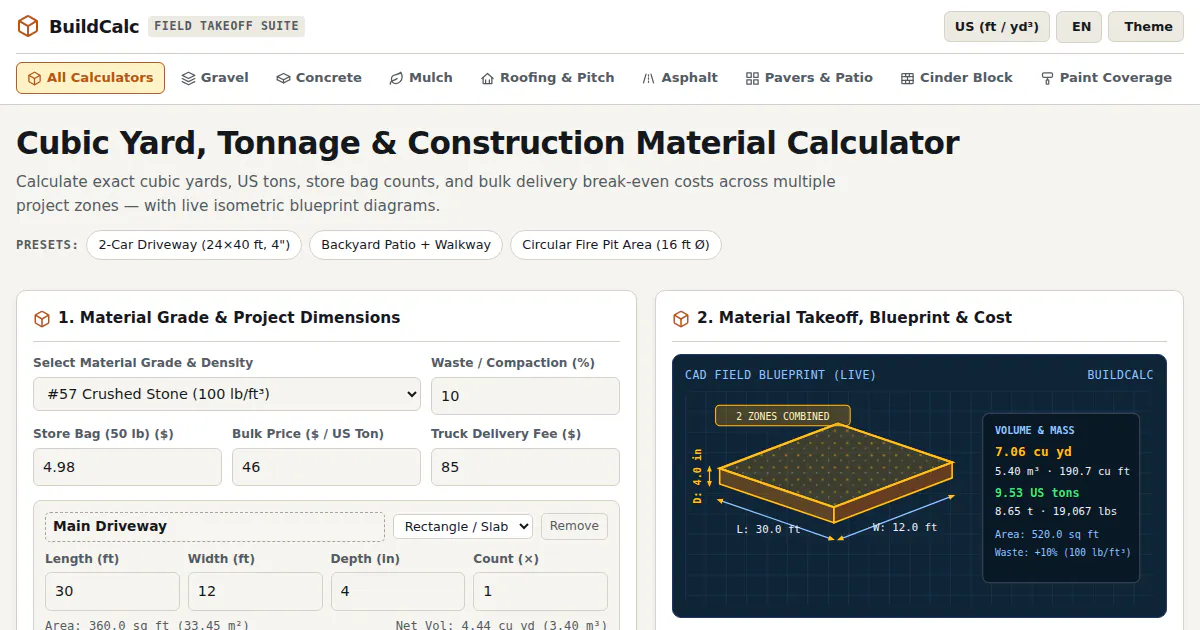Switch language with the EN button
Image resolution: width=1200 pixels, height=630 pixels.
tap(1081, 27)
